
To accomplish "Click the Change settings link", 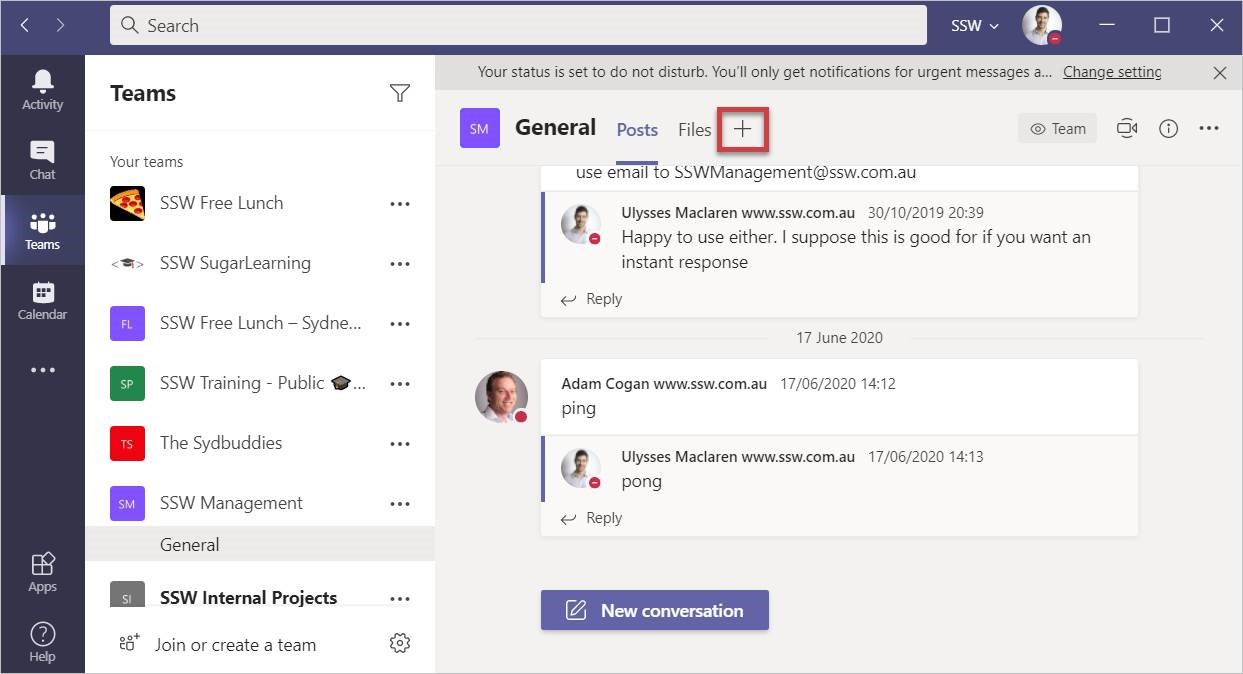I will (x=1112, y=72).
